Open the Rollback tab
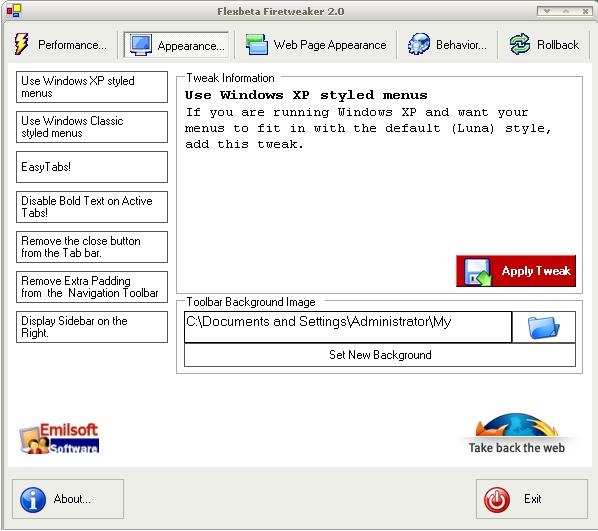 [x=544, y=45]
